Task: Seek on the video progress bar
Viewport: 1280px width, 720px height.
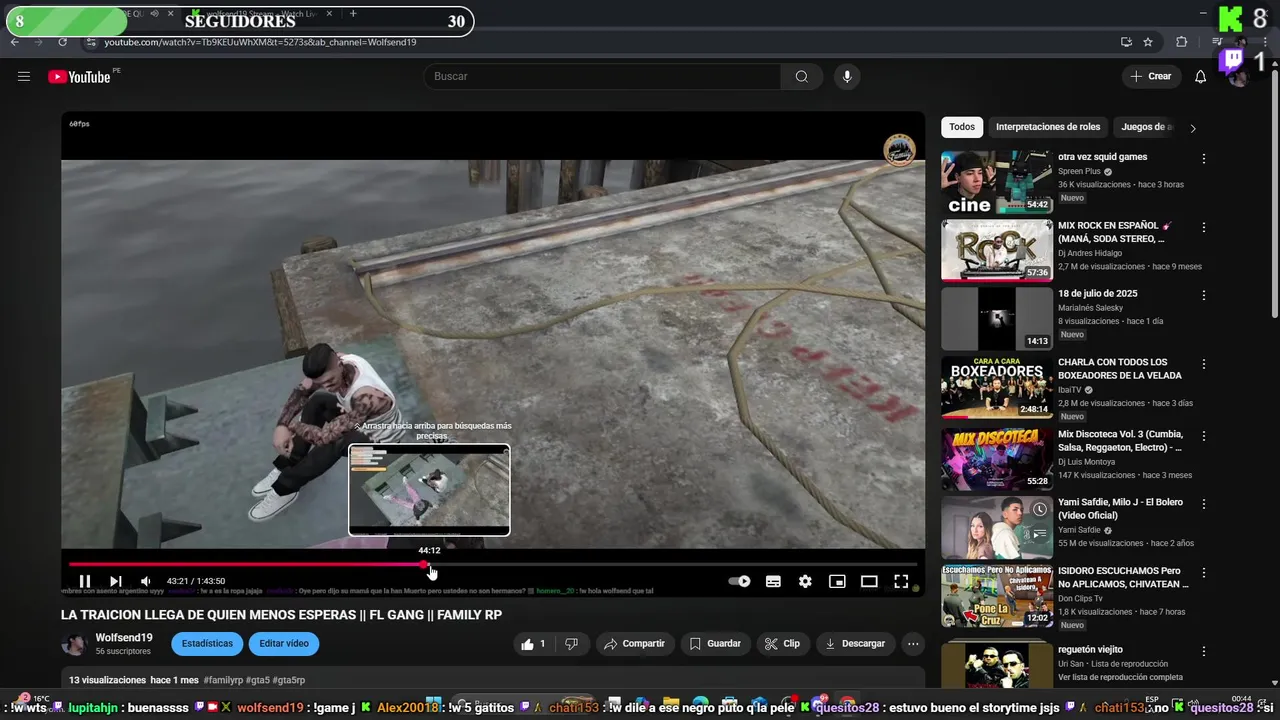Action: click(493, 564)
